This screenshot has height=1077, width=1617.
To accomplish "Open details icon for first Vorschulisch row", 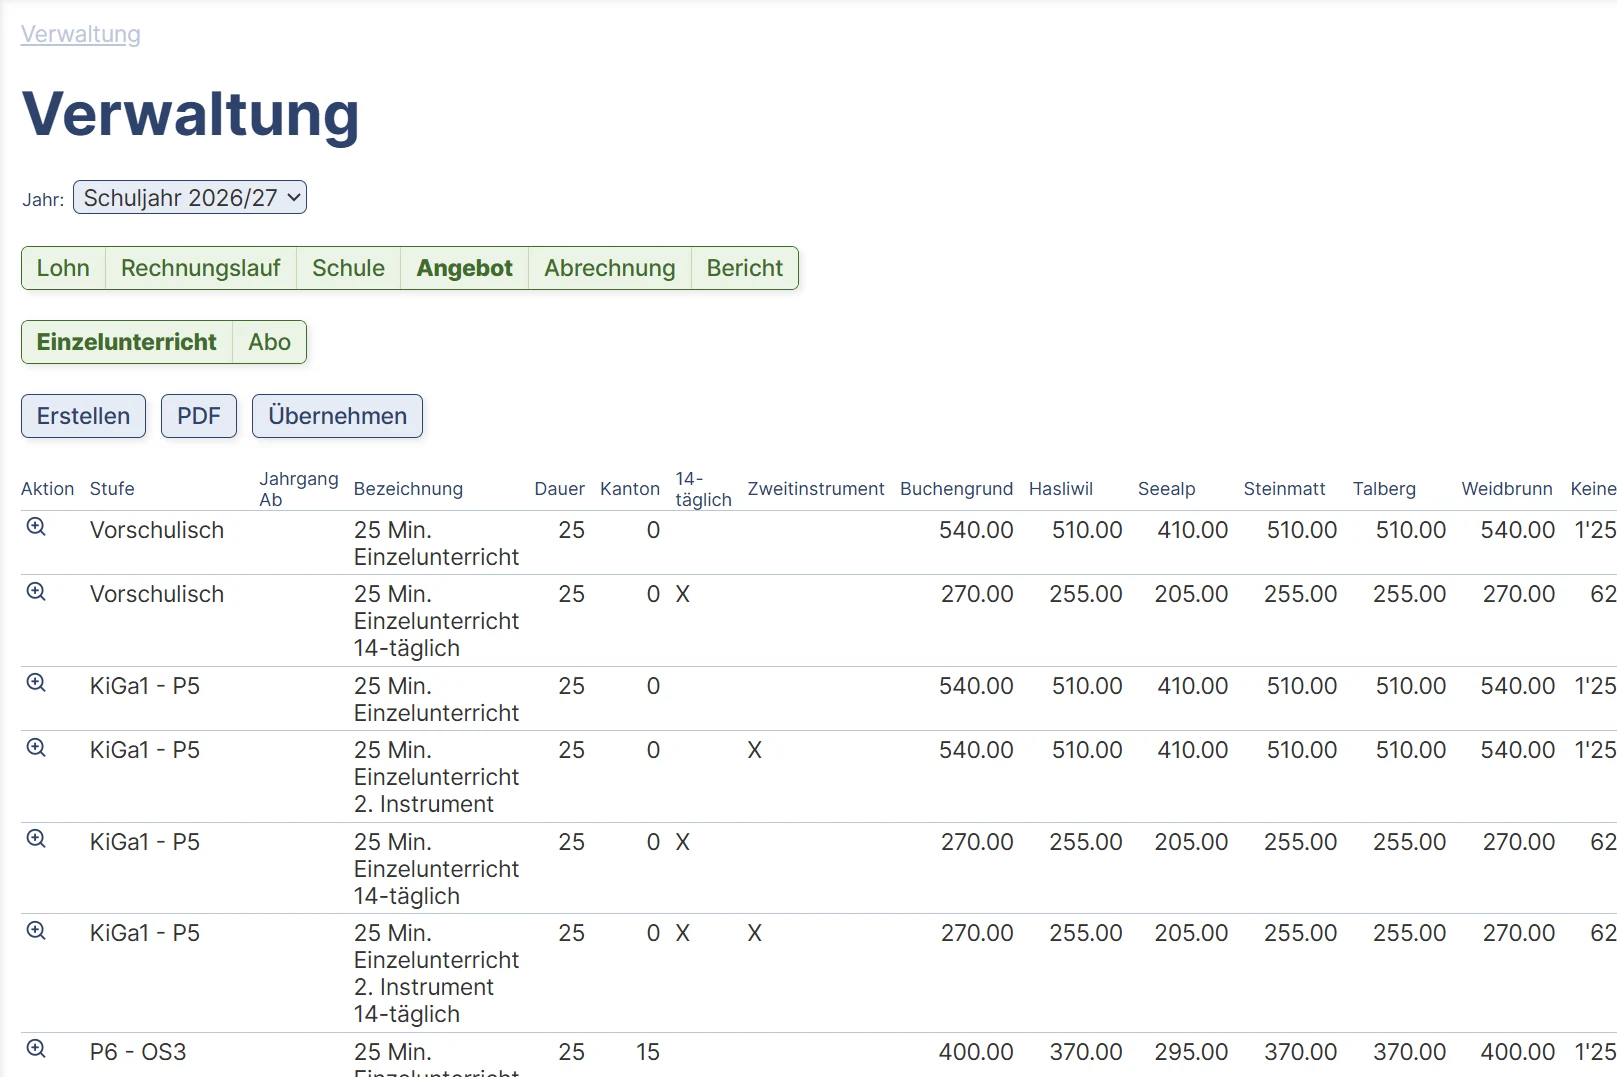I will pos(36,527).
